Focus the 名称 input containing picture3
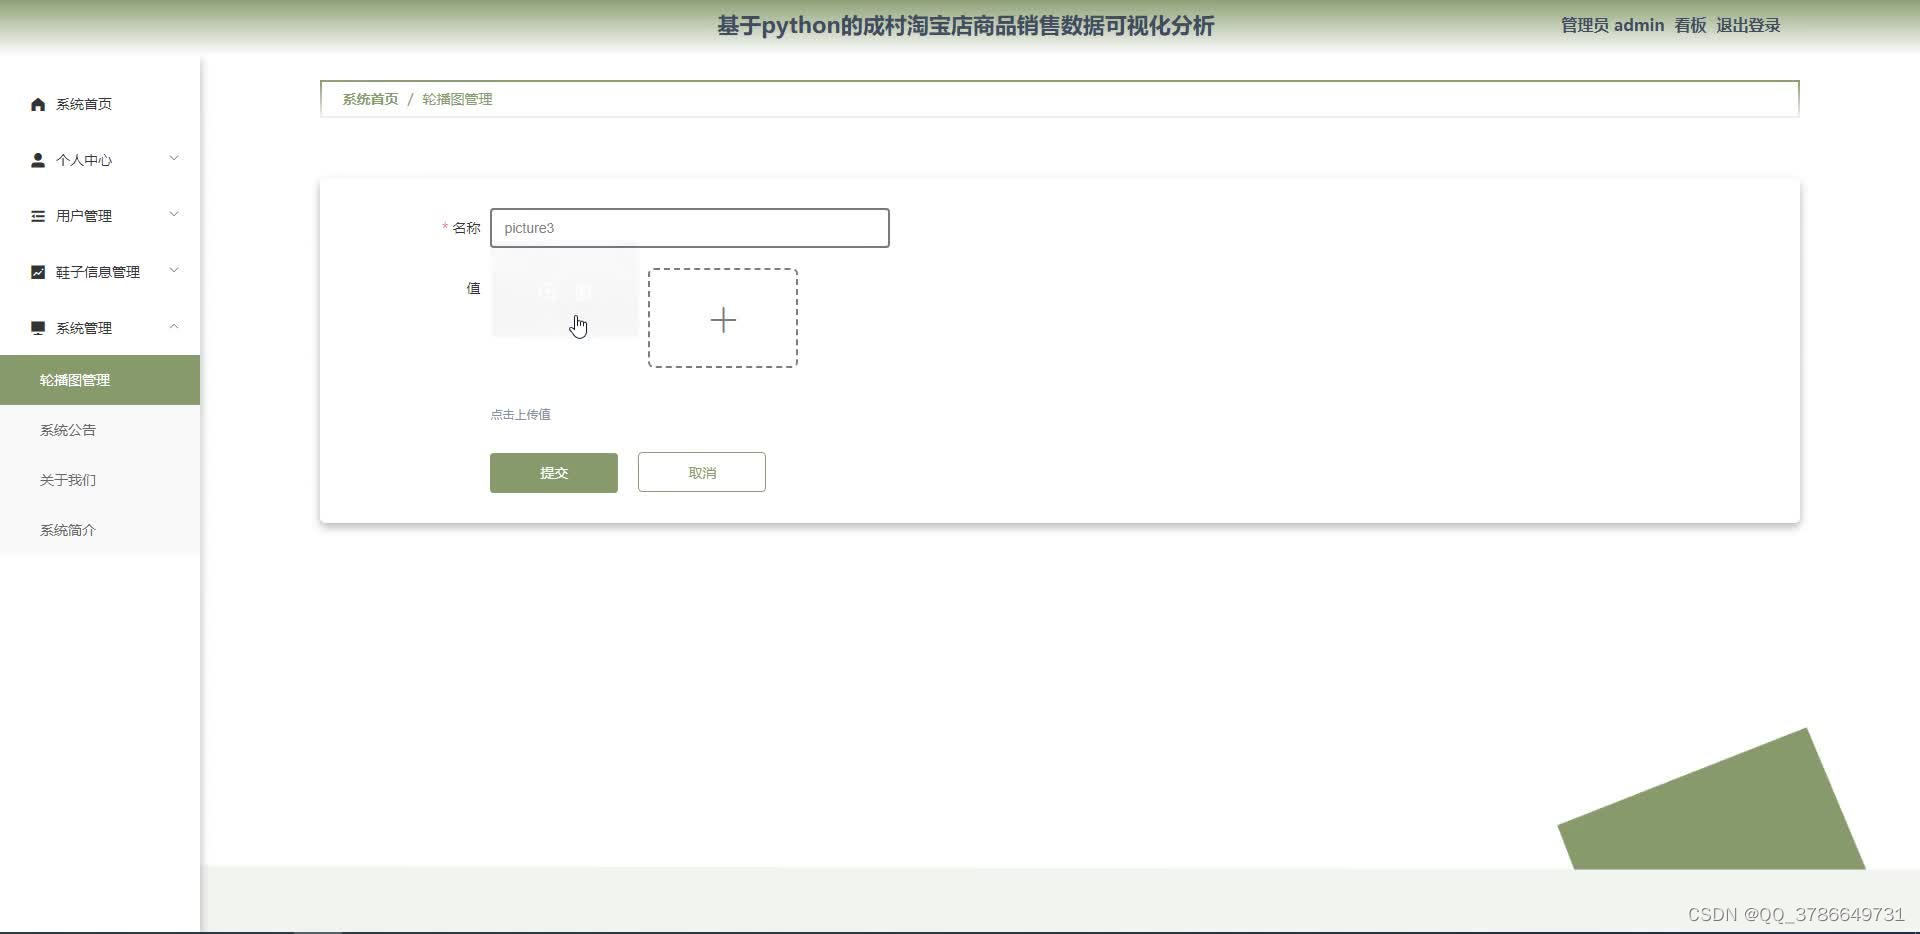The width and height of the screenshot is (1920, 934). [690, 228]
